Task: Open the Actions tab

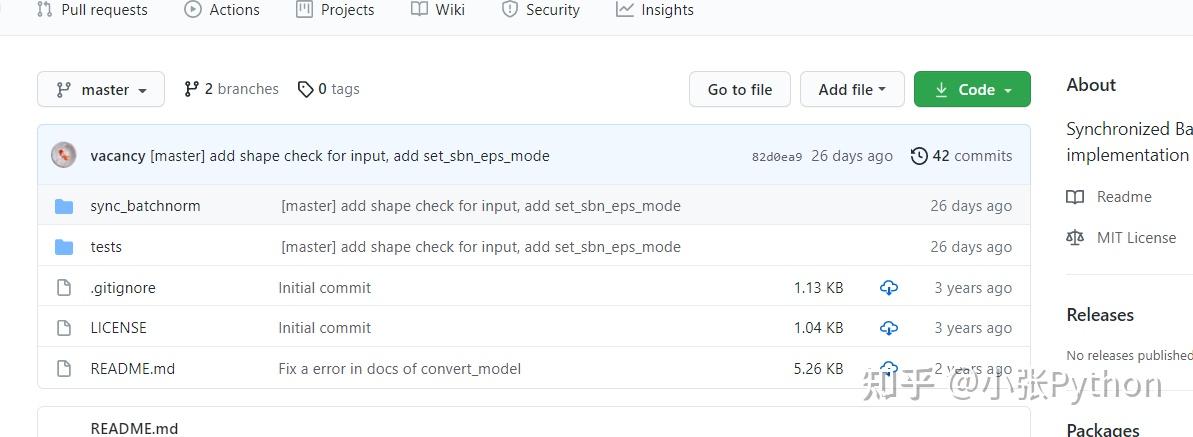Action: tap(222, 10)
